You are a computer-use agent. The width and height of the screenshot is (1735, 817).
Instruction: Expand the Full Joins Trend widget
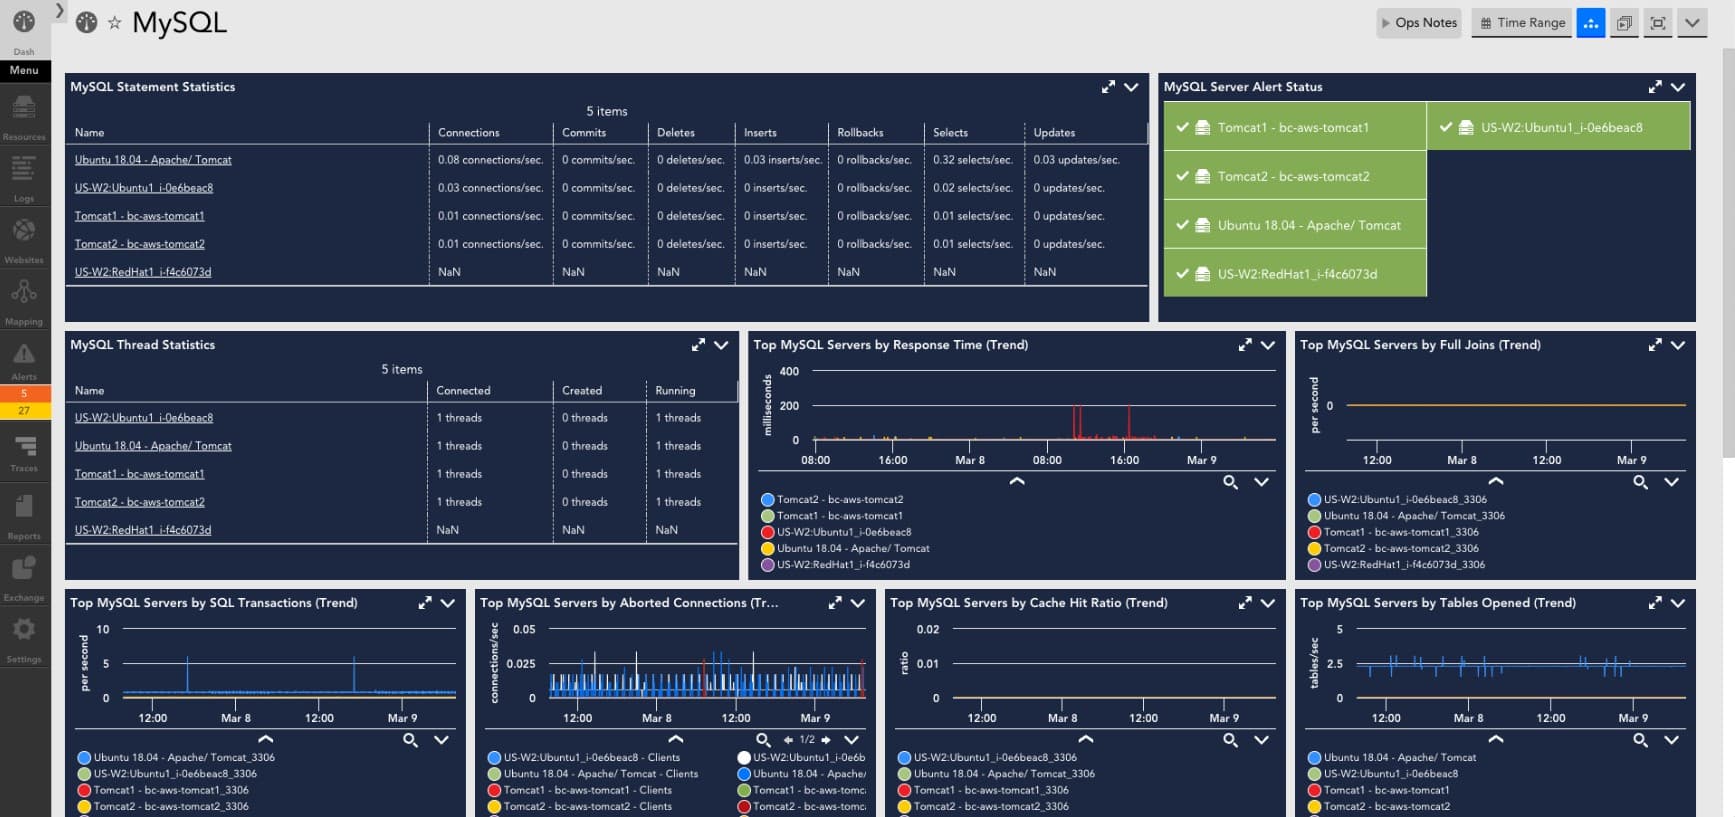pos(1655,345)
